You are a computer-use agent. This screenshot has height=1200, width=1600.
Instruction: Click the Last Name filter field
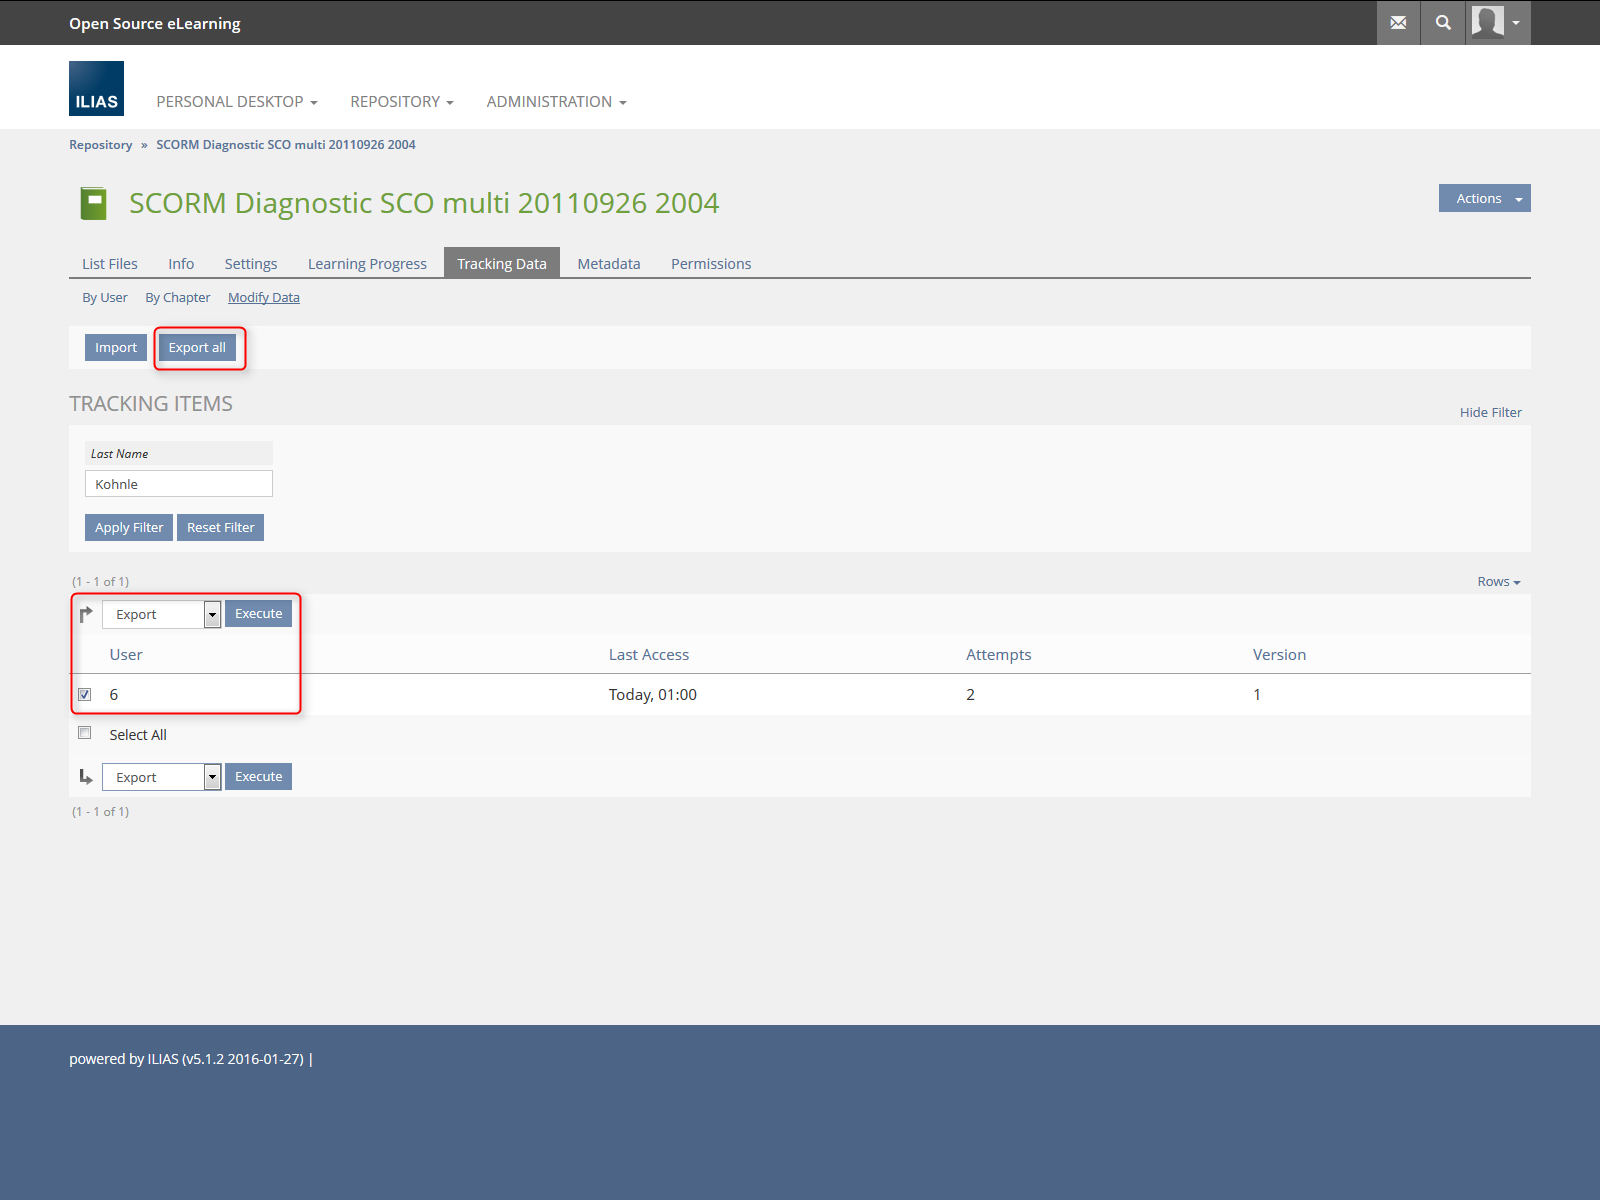[x=179, y=484]
